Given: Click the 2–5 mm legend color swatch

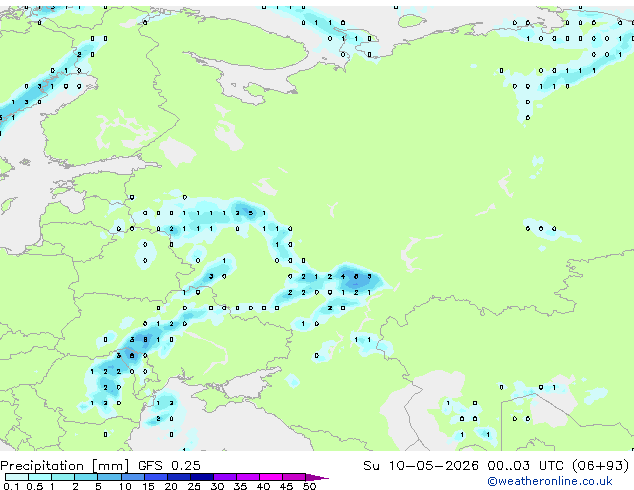Looking at the screenshot, I should click(86, 477).
